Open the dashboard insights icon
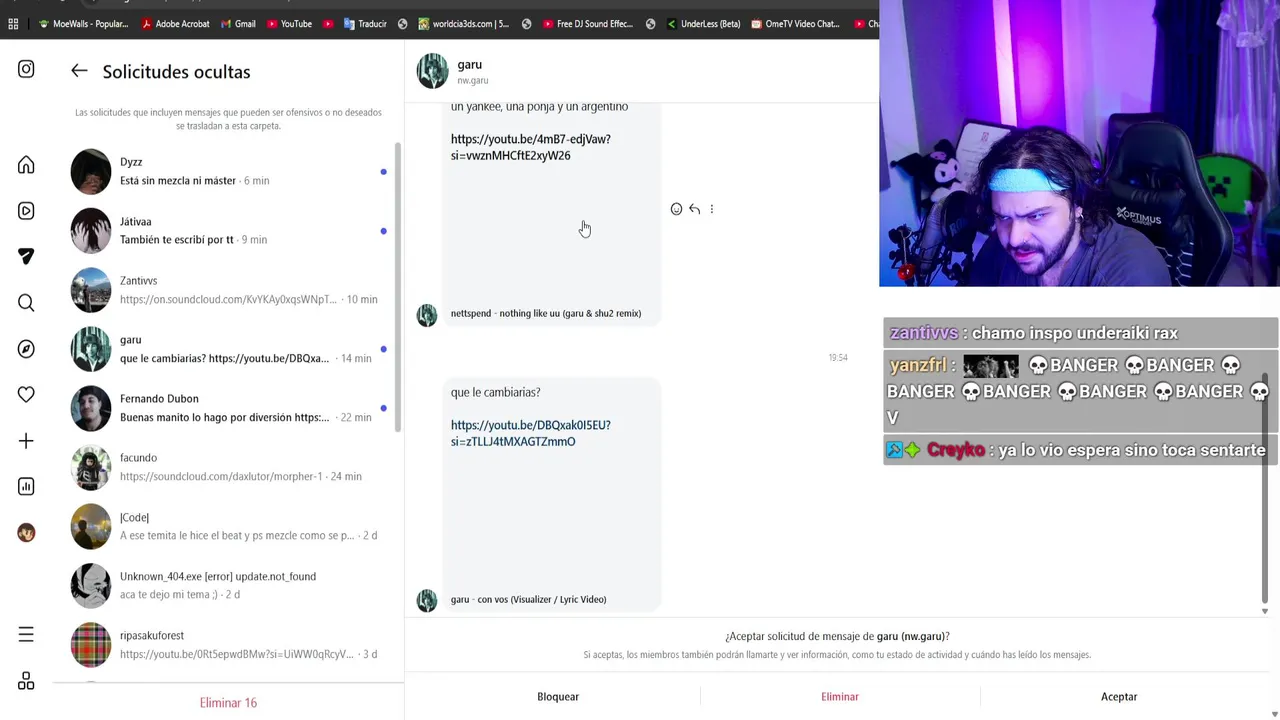Viewport: 1280px width, 720px height. pyautogui.click(x=26, y=487)
